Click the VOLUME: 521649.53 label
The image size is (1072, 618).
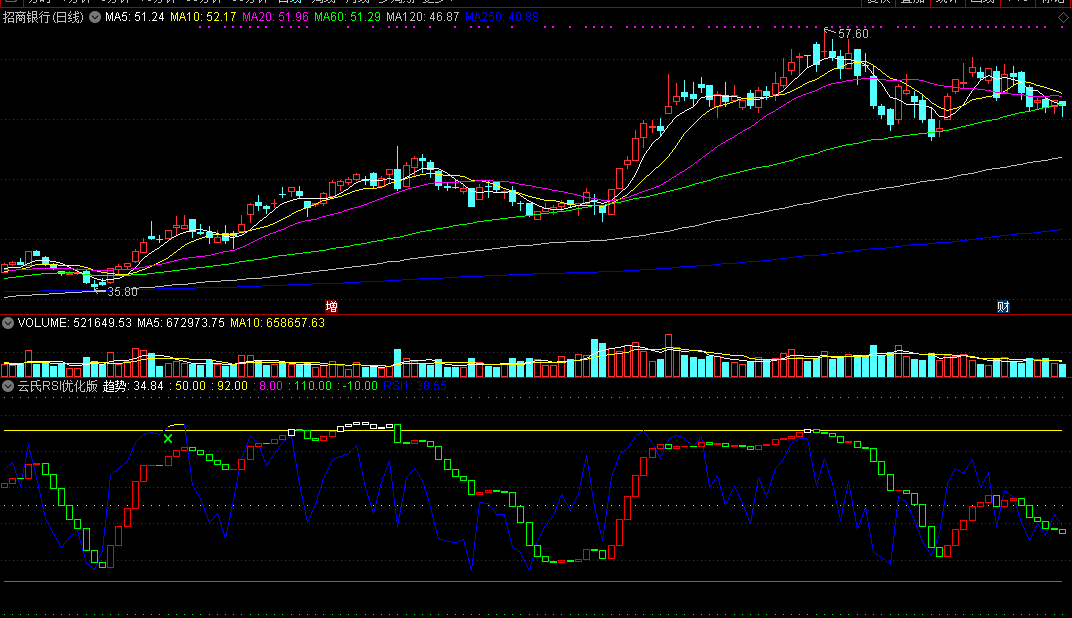click(x=75, y=323)
